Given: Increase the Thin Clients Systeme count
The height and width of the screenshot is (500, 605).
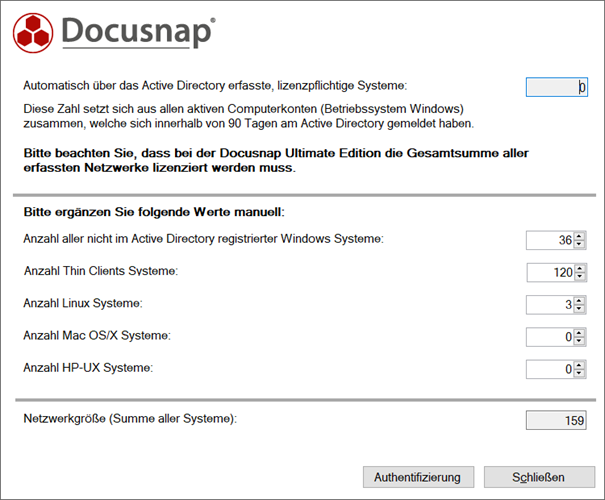Looking at the screenshot, I should 580,269.
